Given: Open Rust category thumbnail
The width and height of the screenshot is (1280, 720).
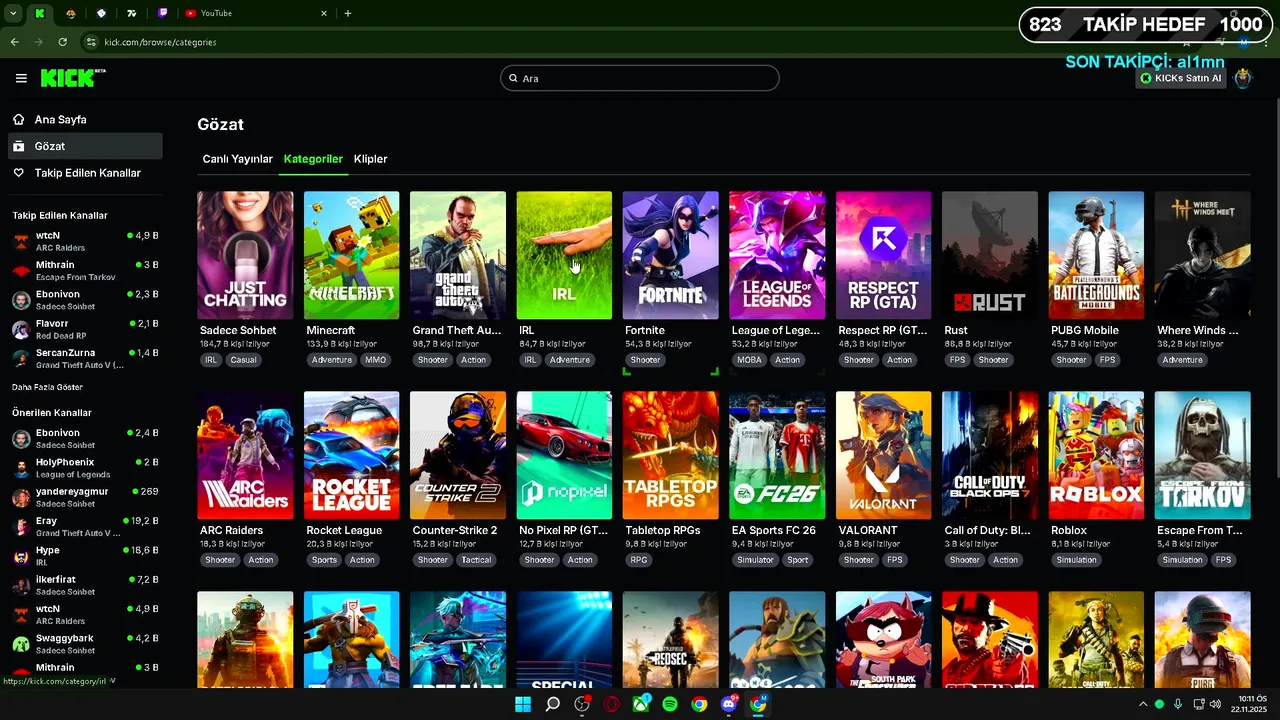Looking at the screenshot, I should (x=990, y=255).
